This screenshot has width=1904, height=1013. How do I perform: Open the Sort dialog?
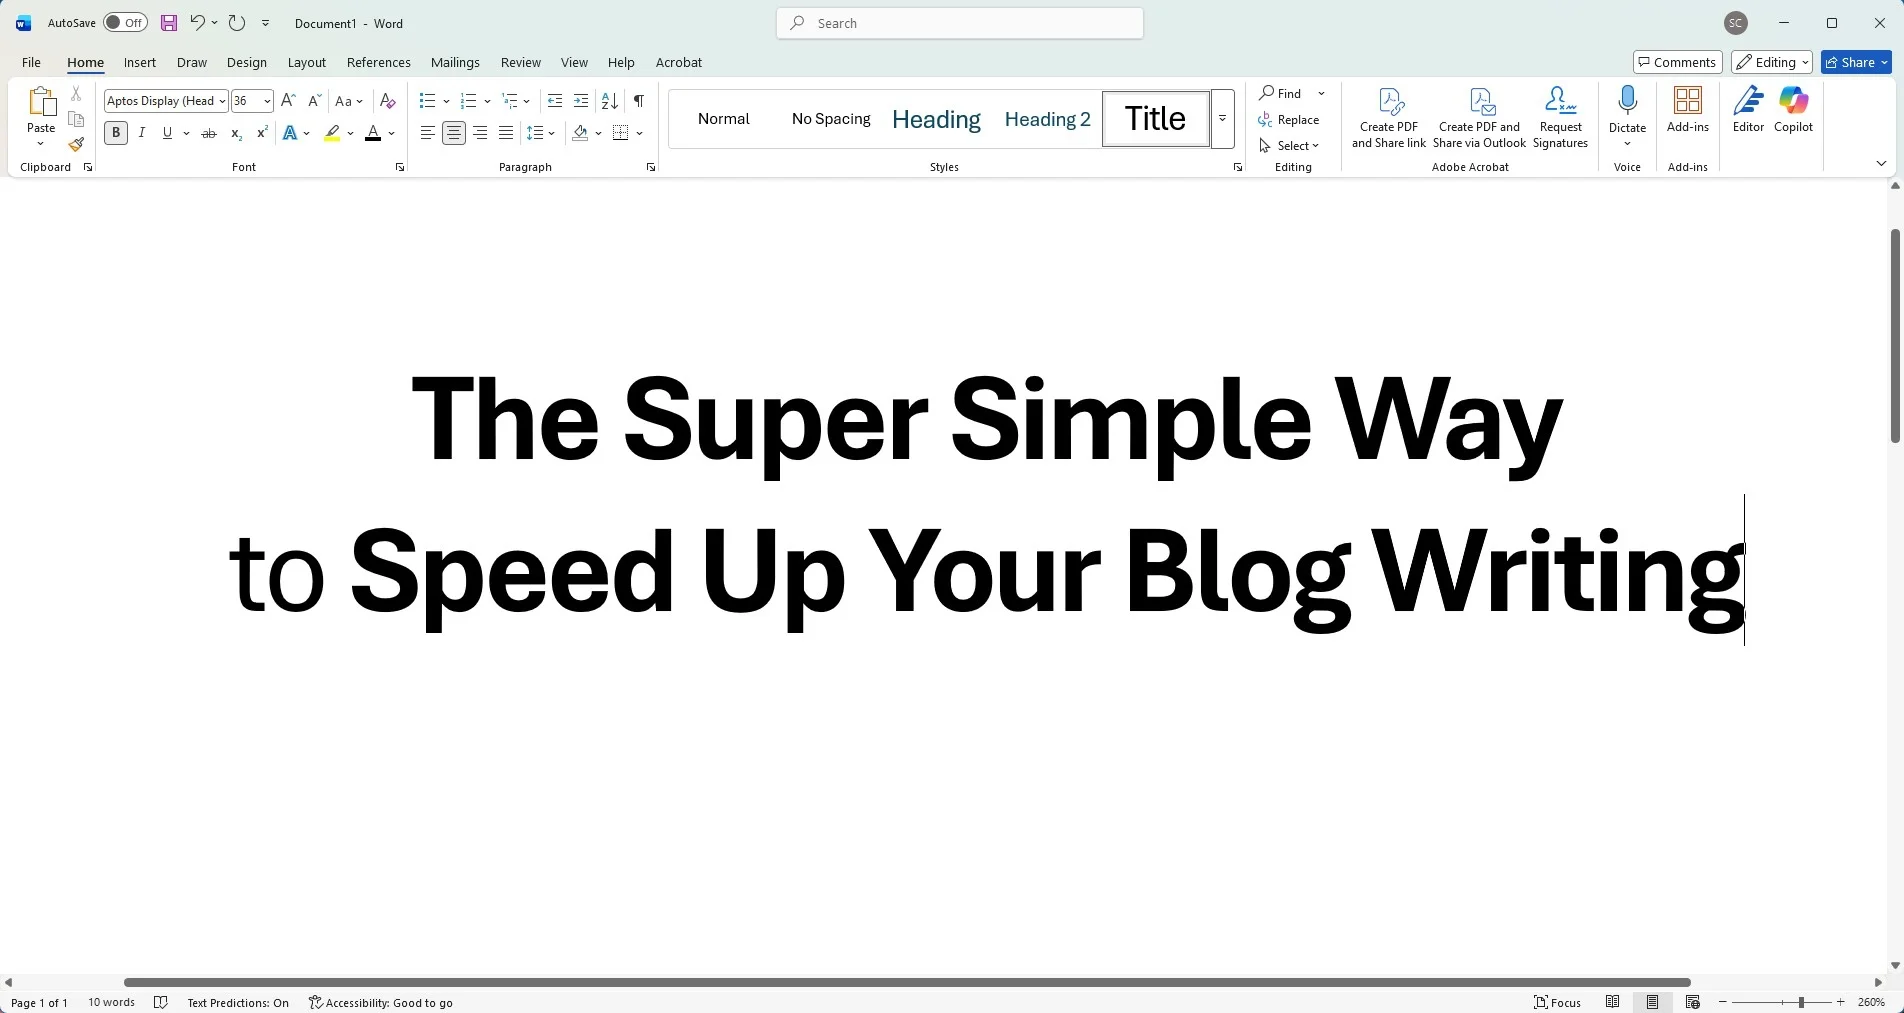607,100
